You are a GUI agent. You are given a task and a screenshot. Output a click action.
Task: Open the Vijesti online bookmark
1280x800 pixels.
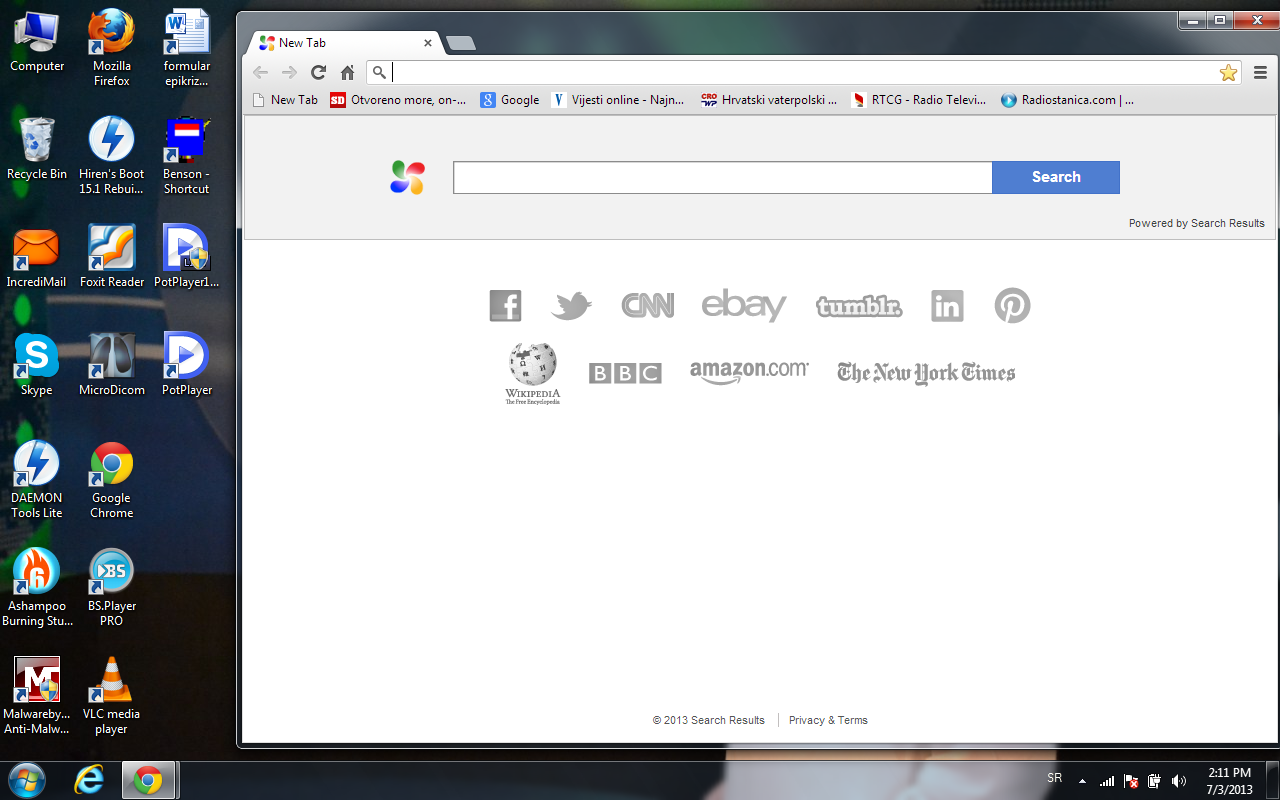point(618,100)
